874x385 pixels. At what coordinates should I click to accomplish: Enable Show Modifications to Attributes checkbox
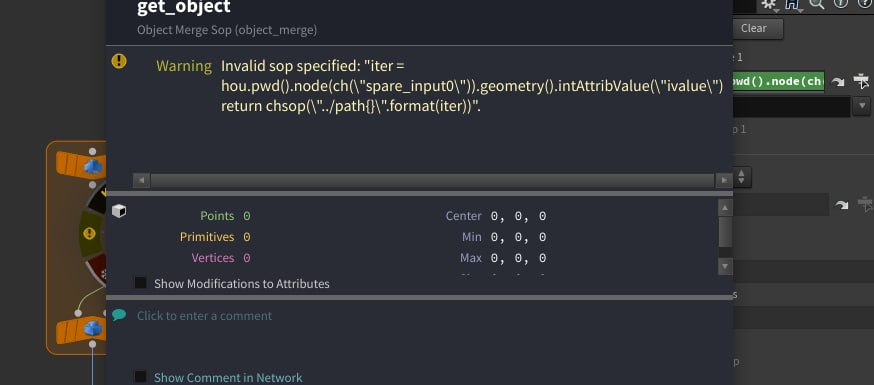[140, 282]
